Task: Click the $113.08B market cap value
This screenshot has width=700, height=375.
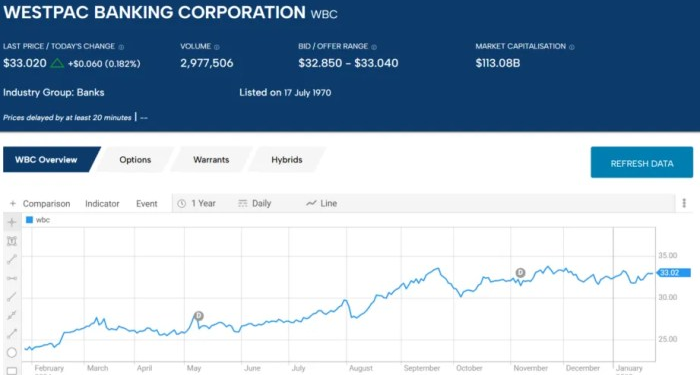Action: [498, 63]
